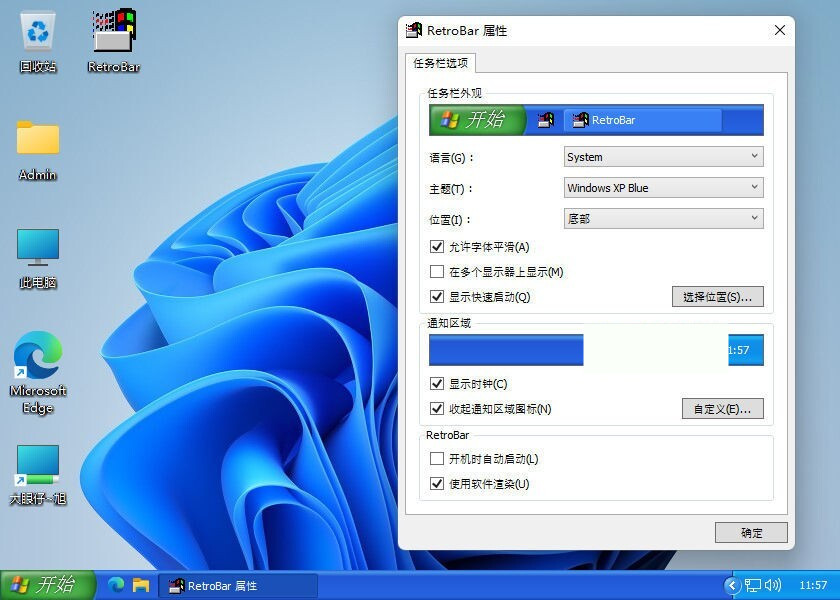This screenshot has height=600, width=840.
Task: Click the 选择位置(S)... button
Action: click(717, 297)
